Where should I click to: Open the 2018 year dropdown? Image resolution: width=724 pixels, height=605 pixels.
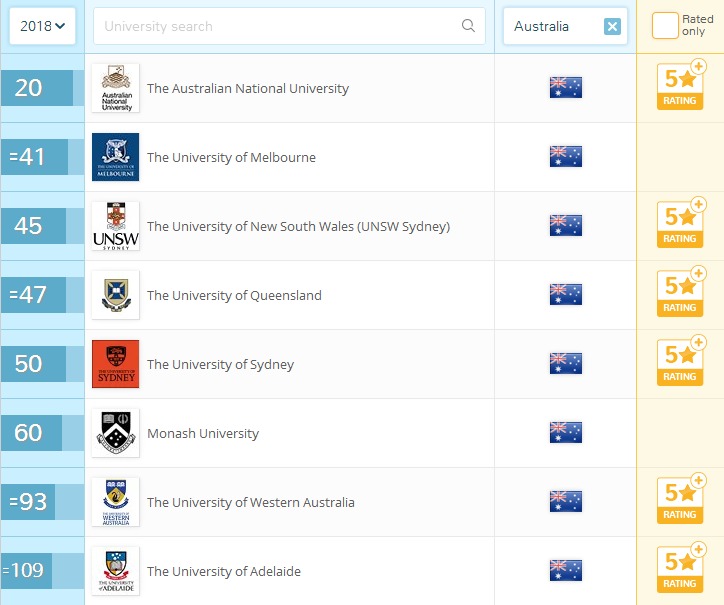tap(42, 26)
